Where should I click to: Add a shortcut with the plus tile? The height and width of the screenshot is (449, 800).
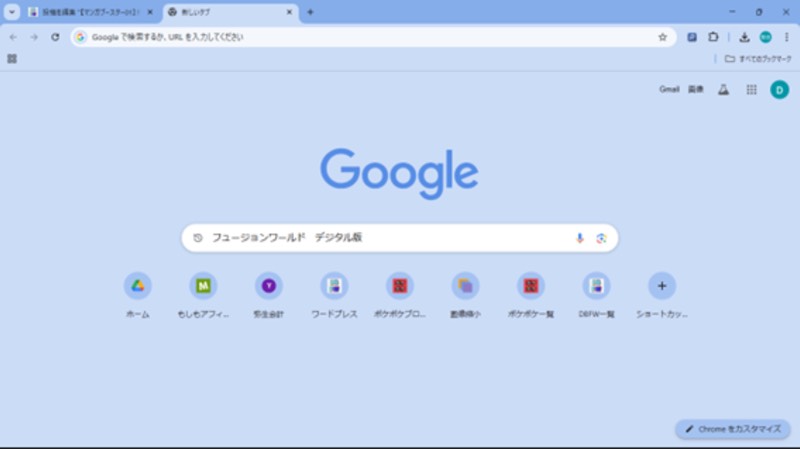(x=662, y=295)
